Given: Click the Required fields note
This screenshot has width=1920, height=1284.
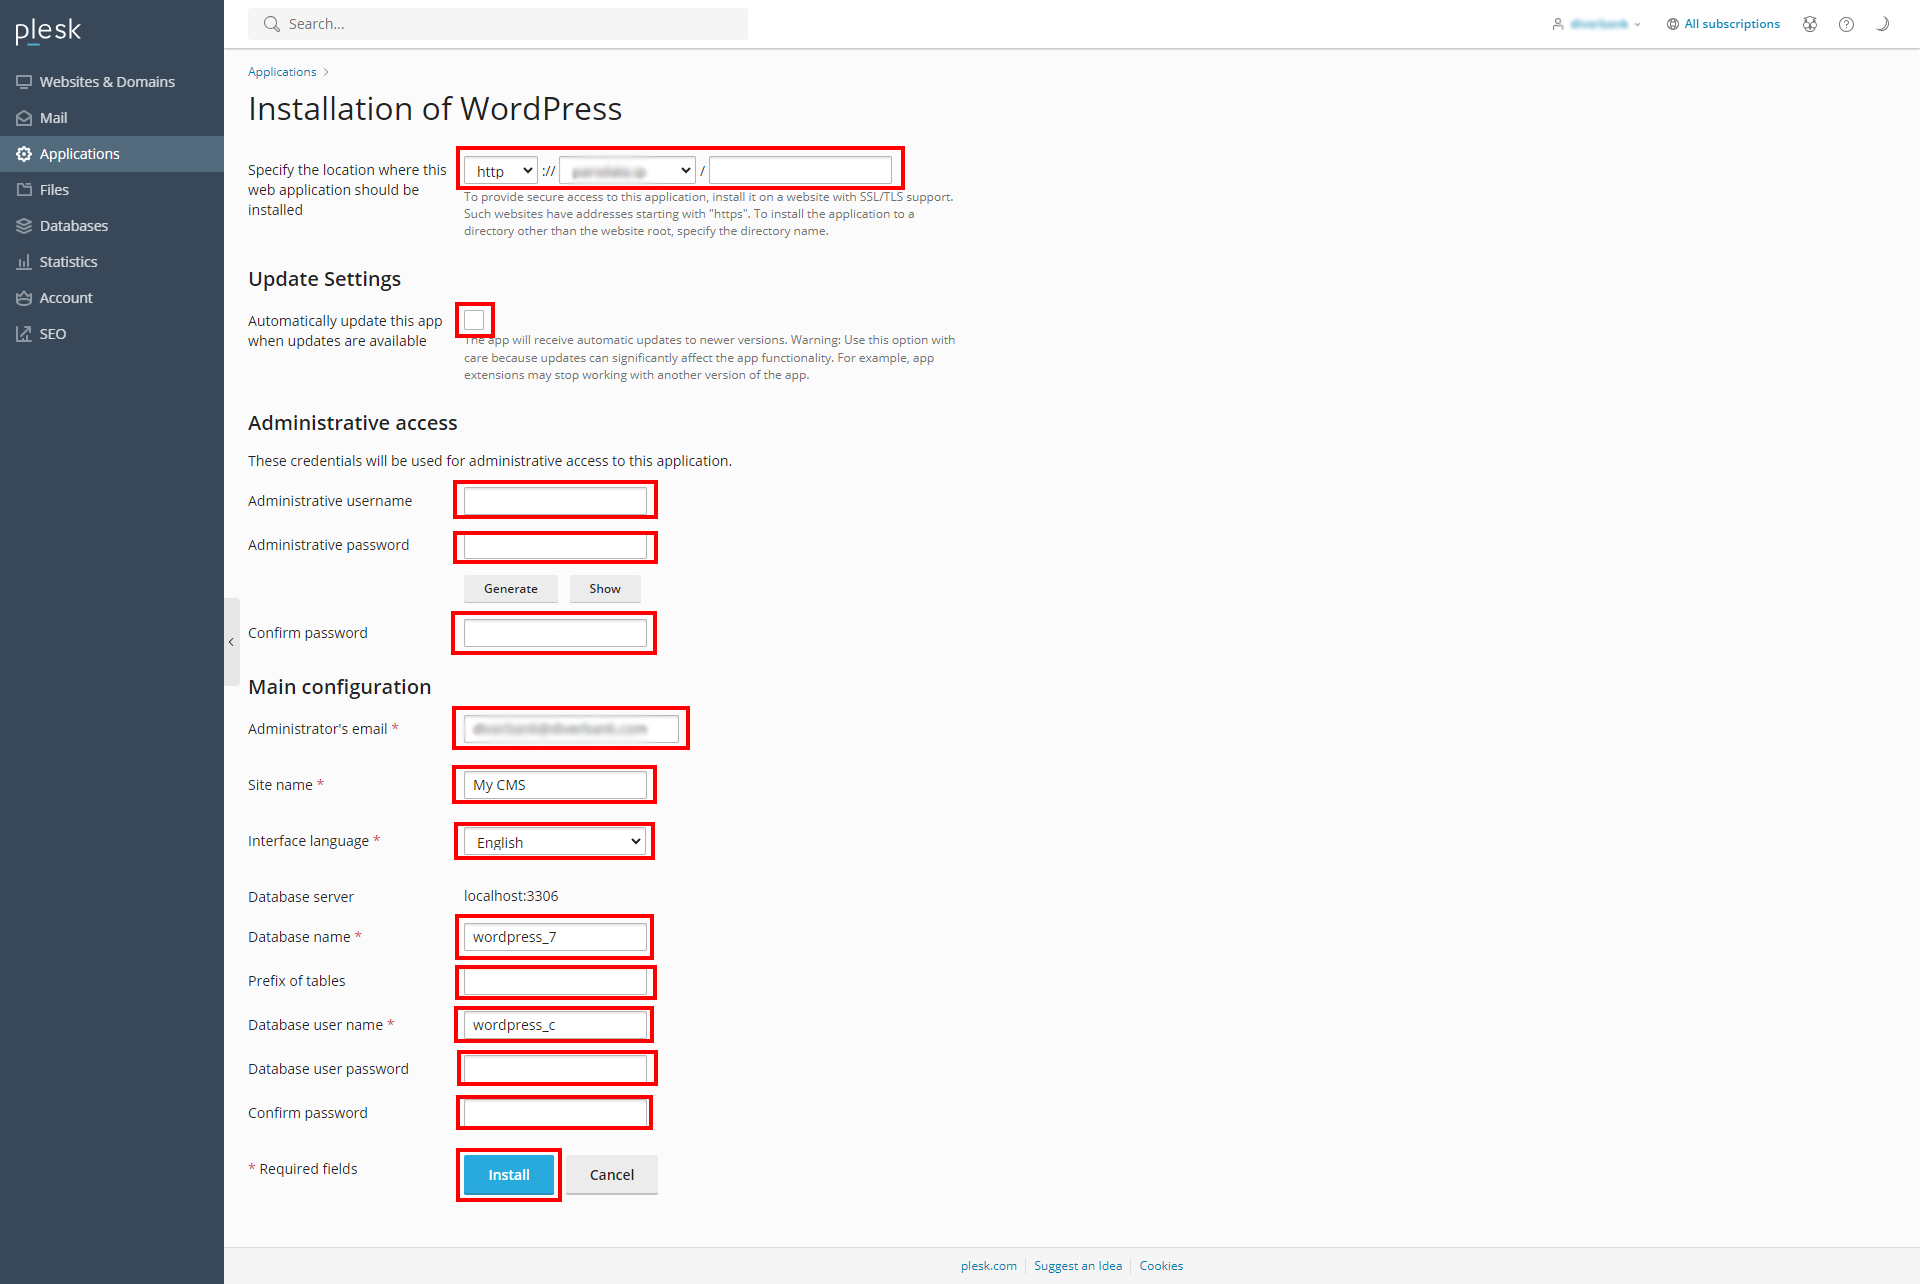Looking at the screenshot, I should click(x=303, y=1169).
